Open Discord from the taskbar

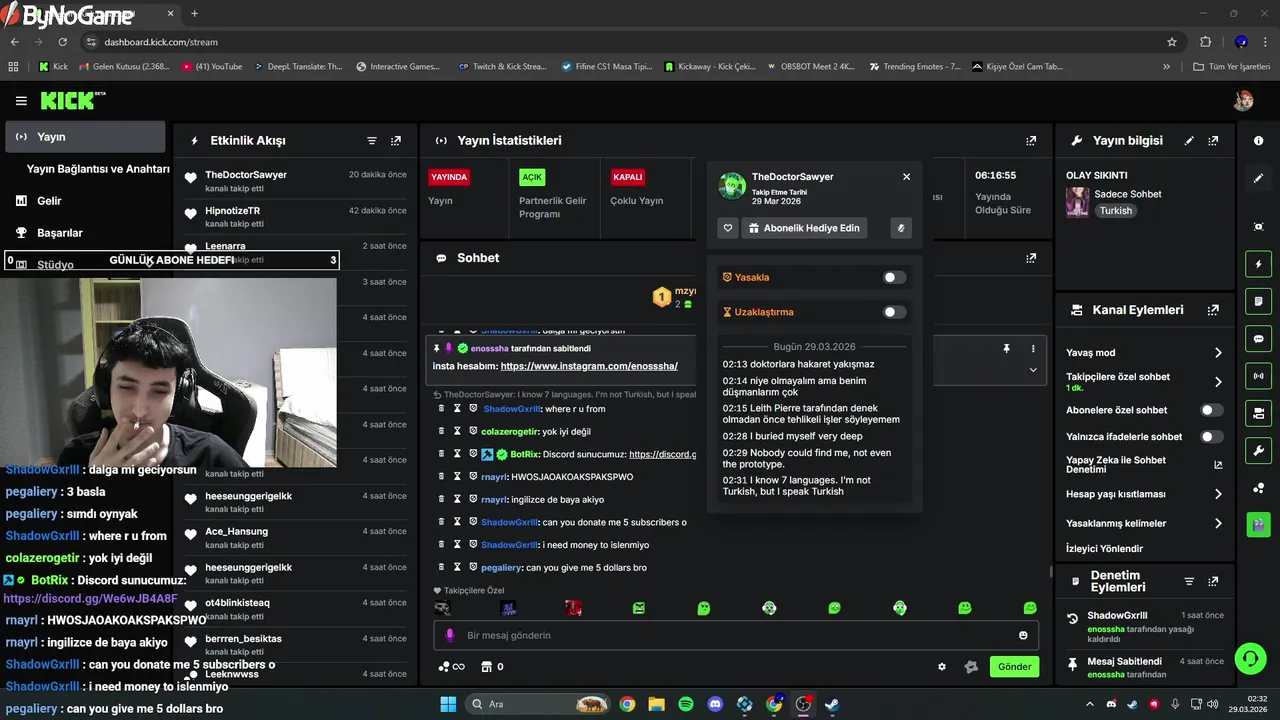[715, 704]
